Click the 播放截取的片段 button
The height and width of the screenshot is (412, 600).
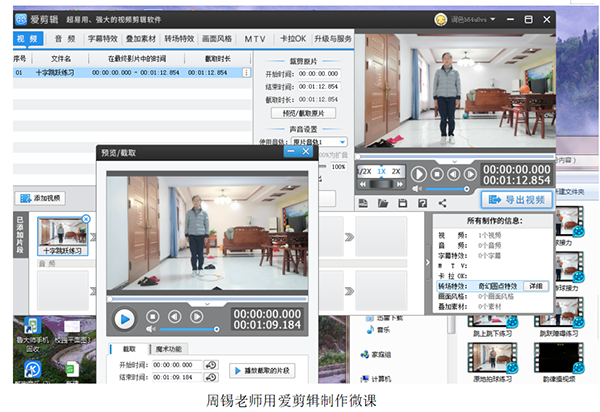262,371
